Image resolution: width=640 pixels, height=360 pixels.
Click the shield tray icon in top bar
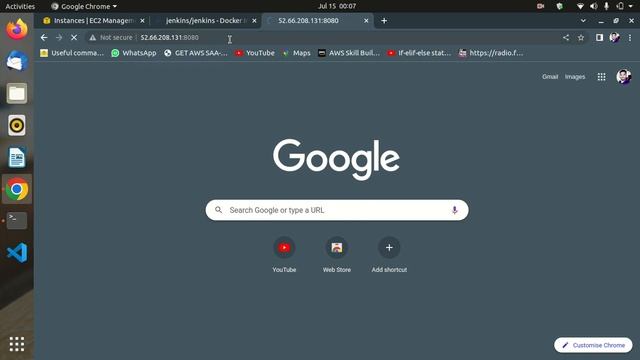[x=560, y=6]
